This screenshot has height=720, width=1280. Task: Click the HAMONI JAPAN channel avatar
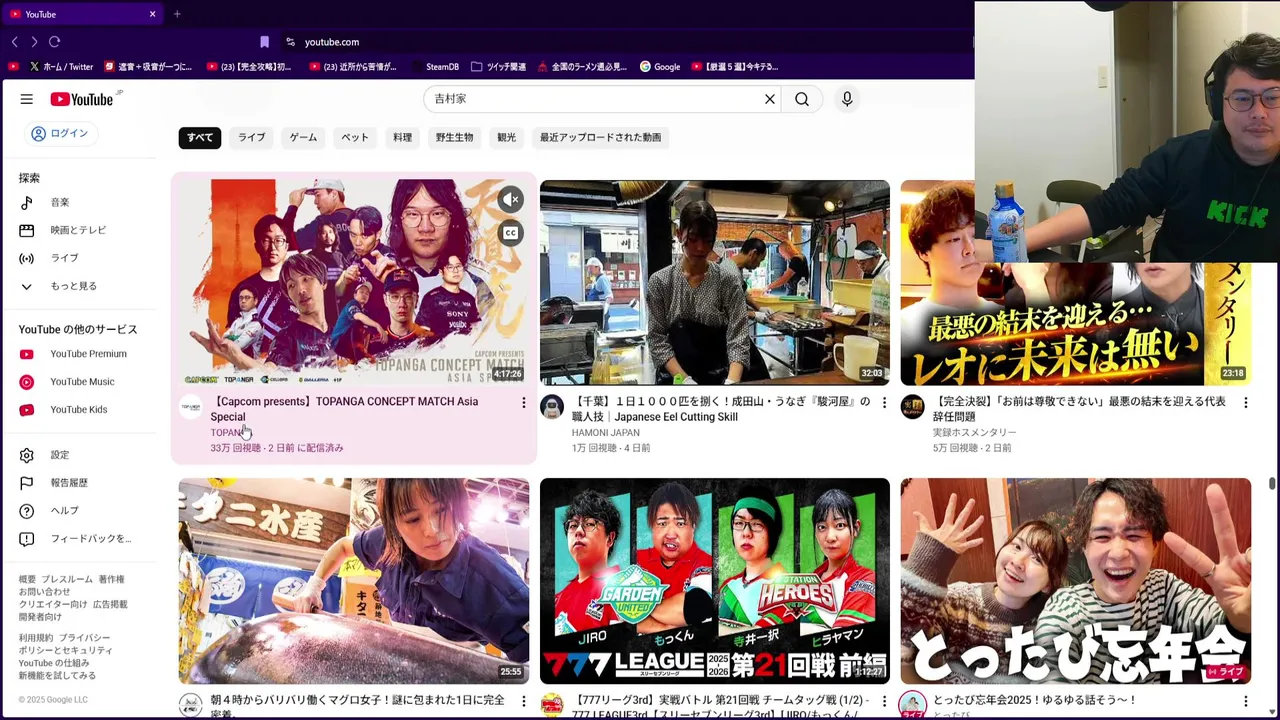(x=552, y=406)
